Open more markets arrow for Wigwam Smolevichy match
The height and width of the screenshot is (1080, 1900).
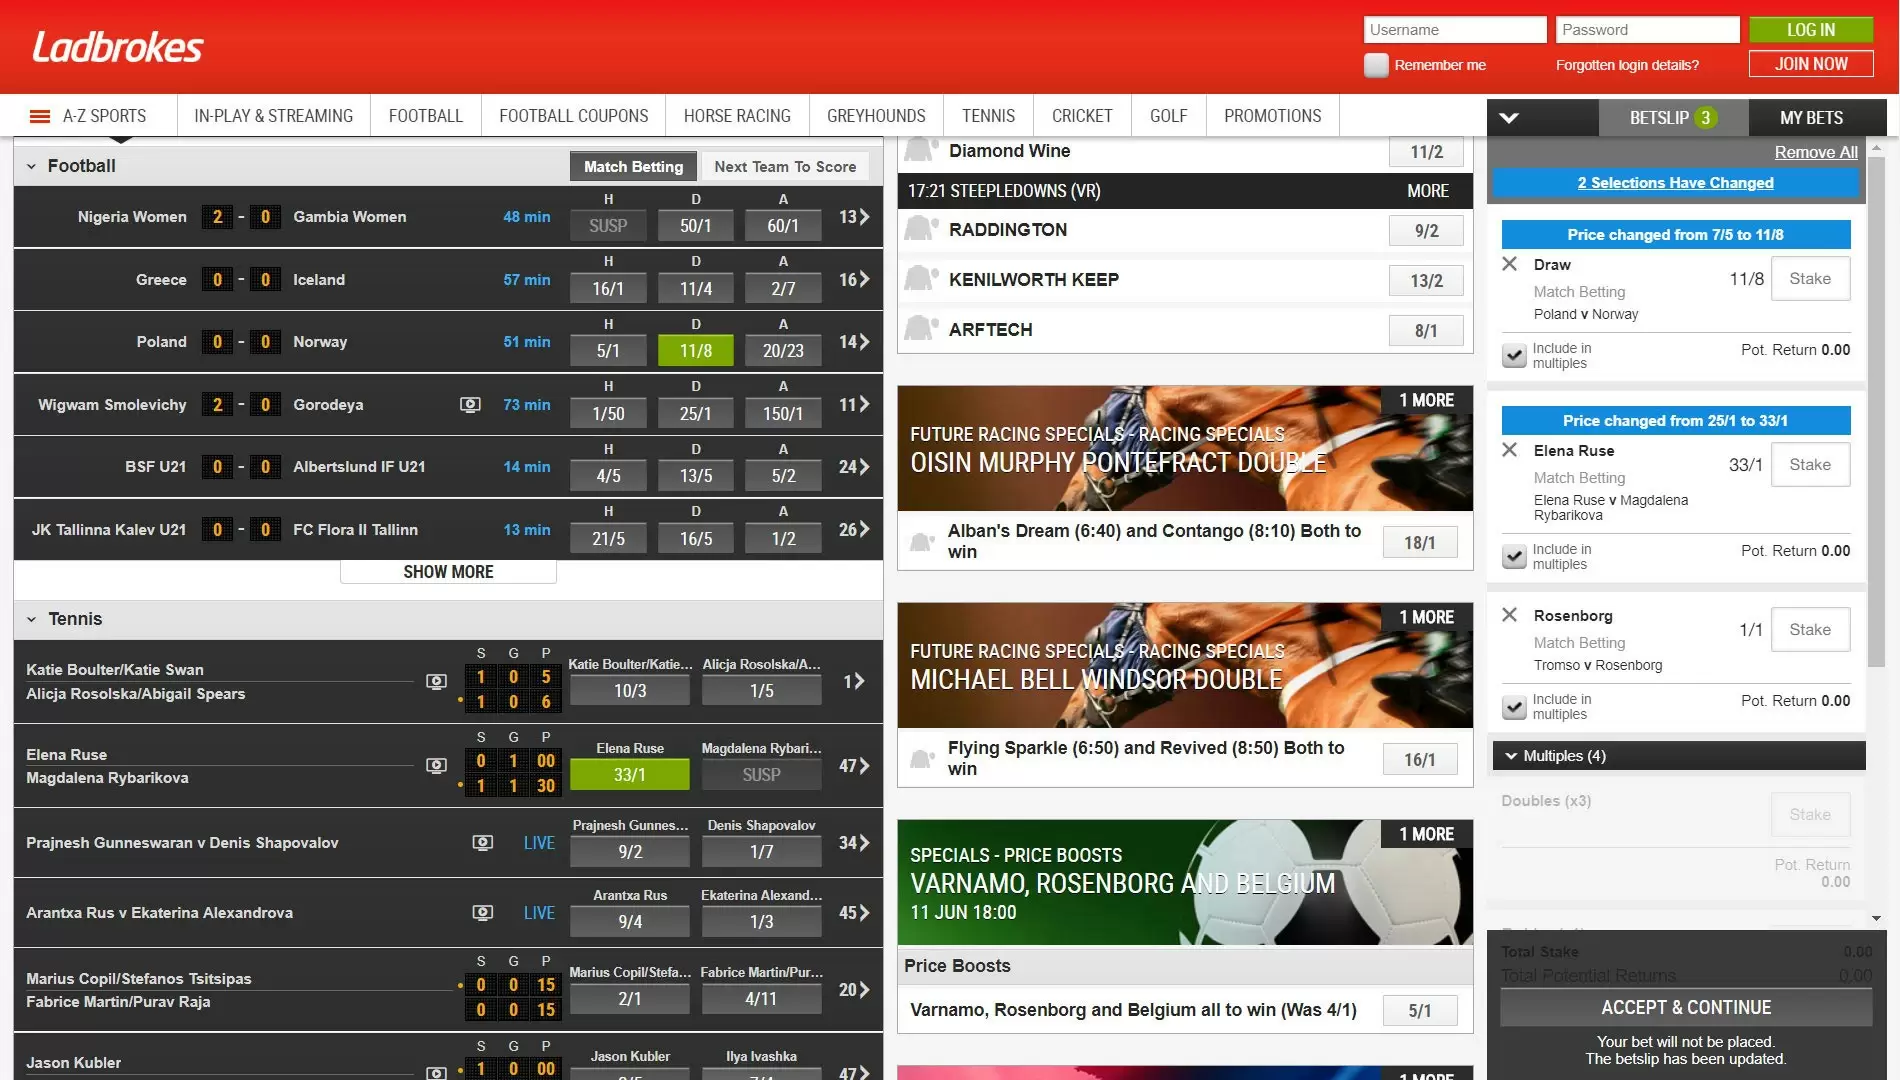855,405
